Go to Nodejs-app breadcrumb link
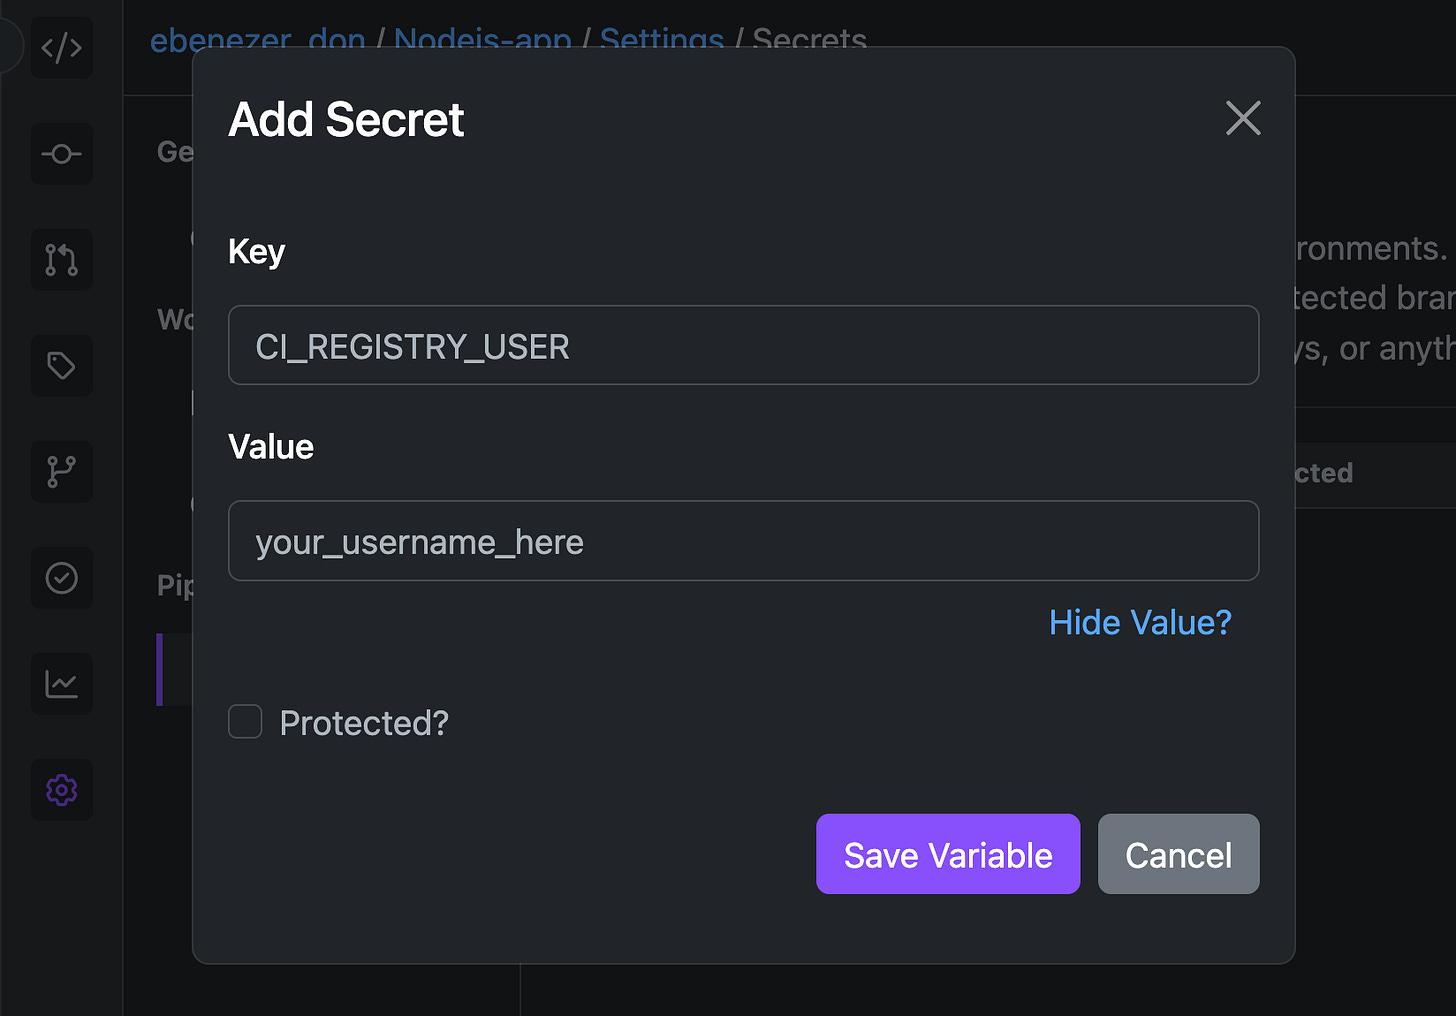Screen dimensions: 1456x1016 tap(483, 40)
